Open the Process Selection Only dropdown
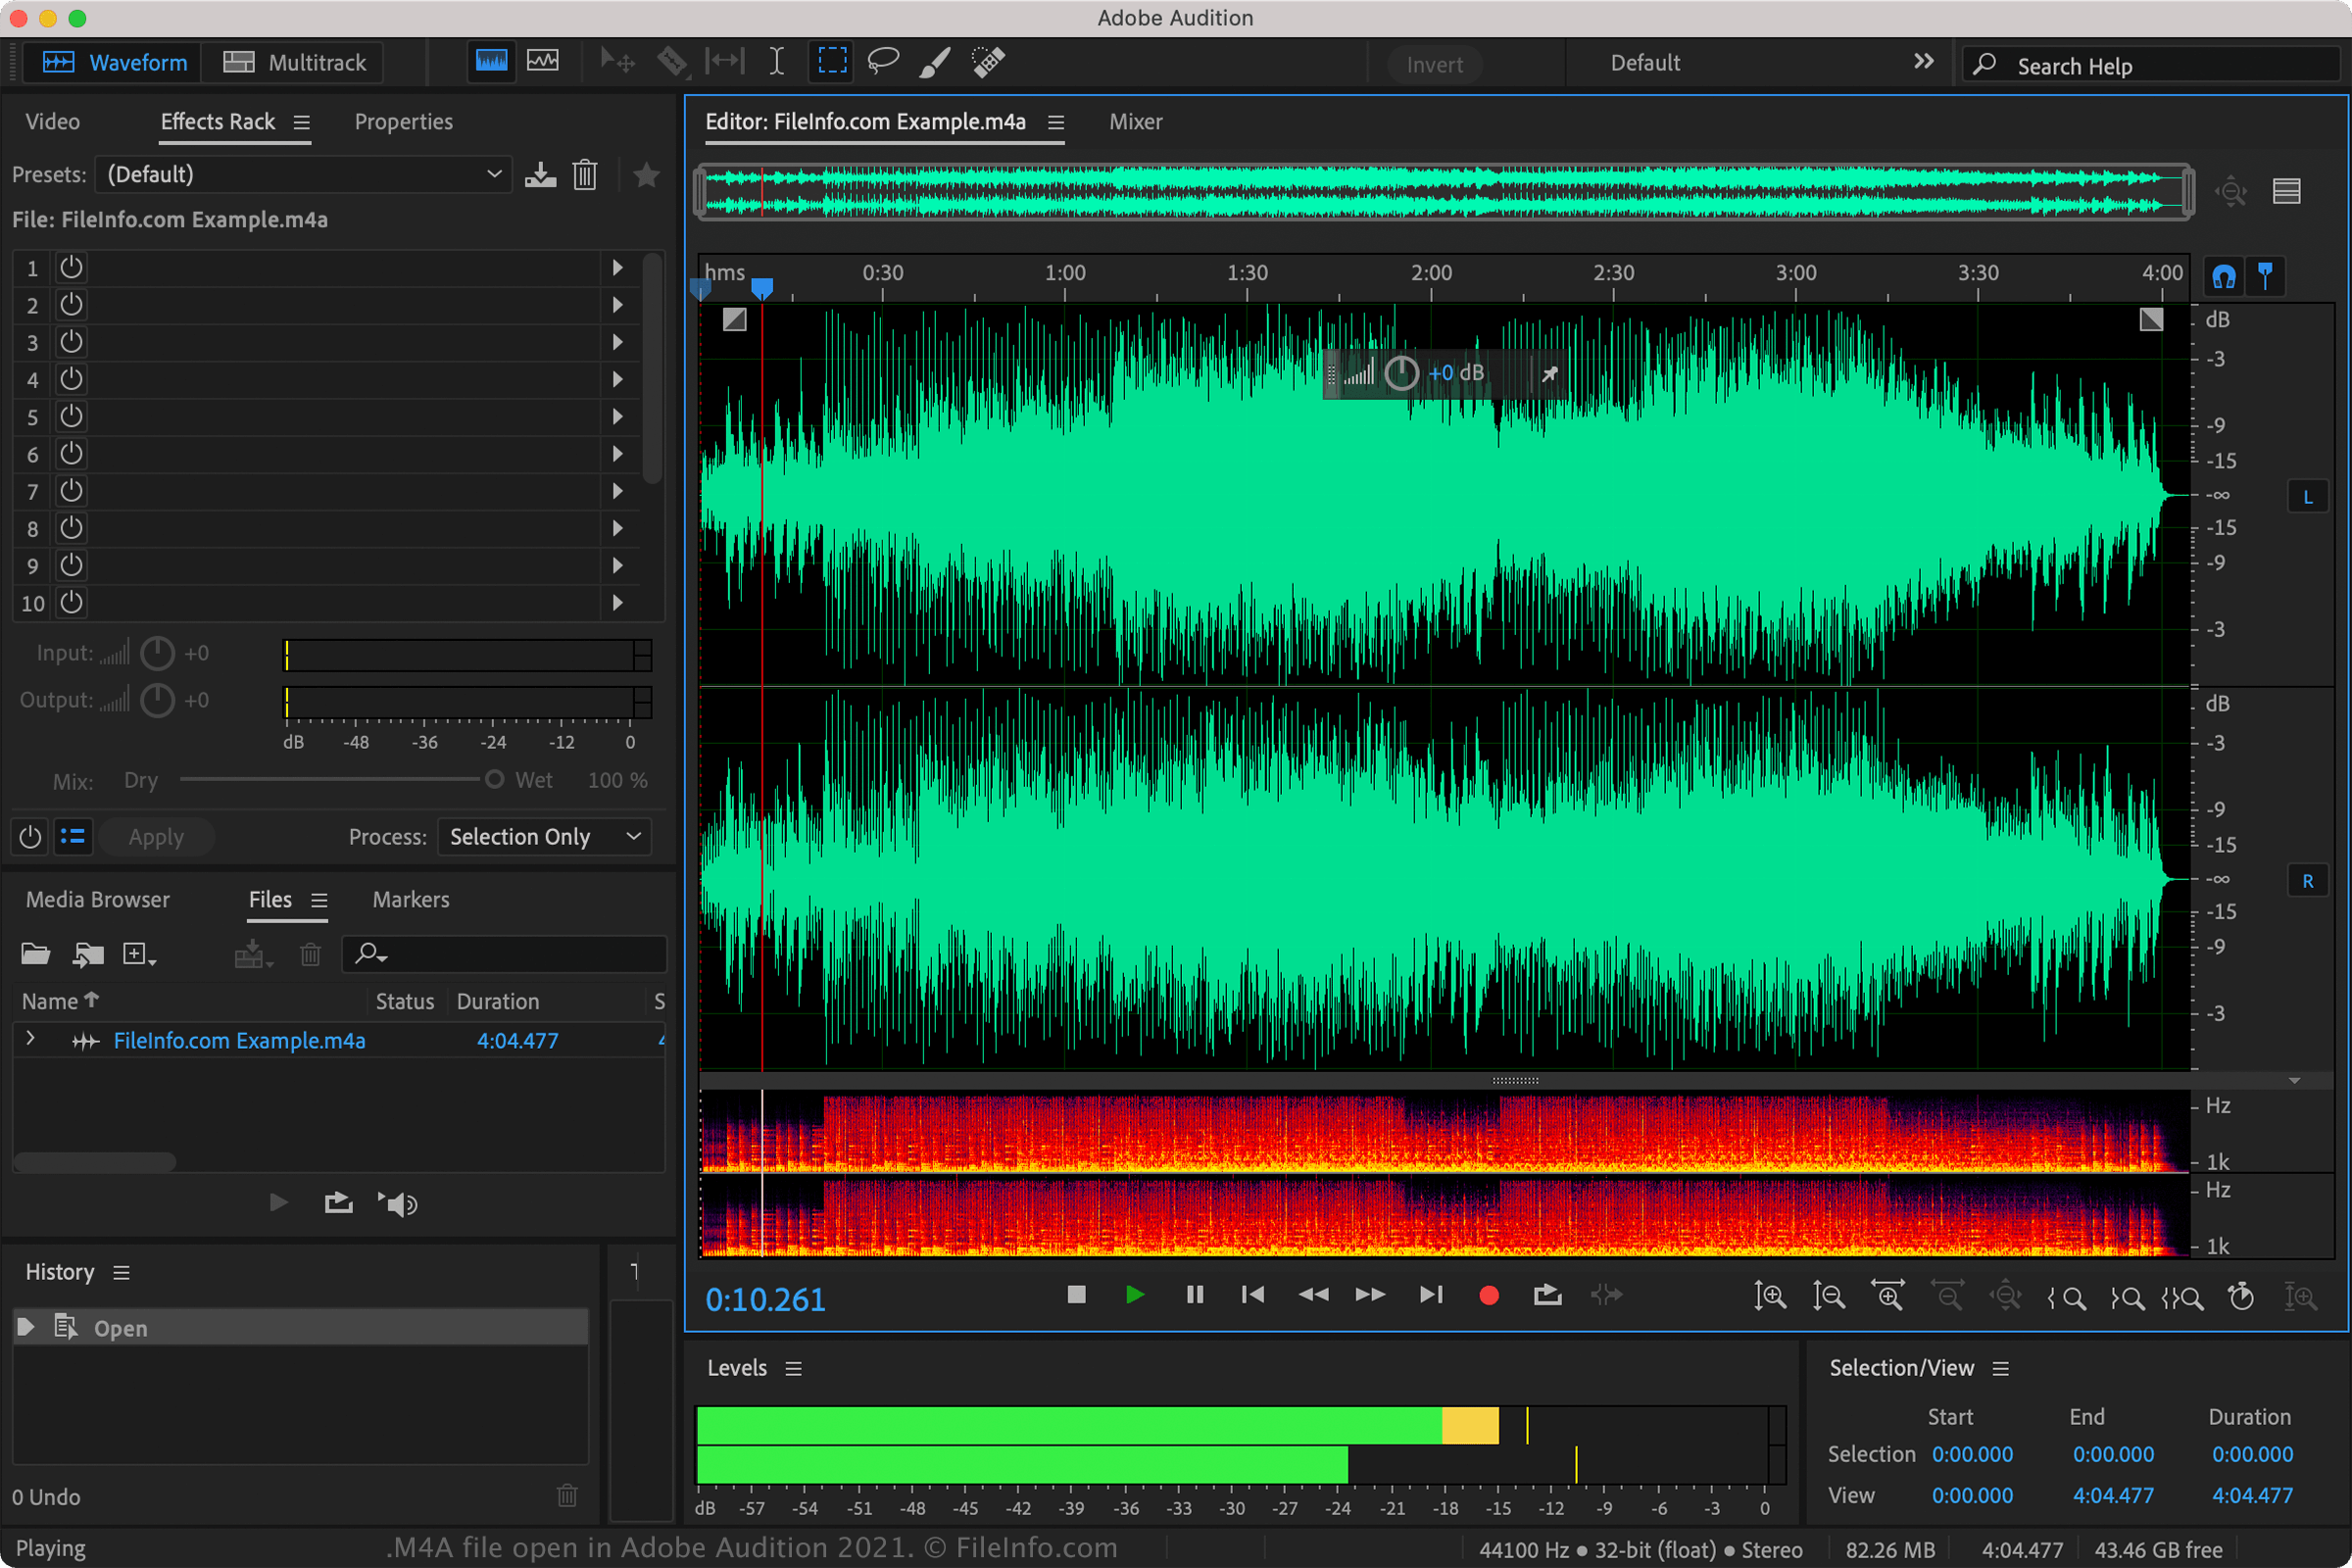 pos(544,837)
